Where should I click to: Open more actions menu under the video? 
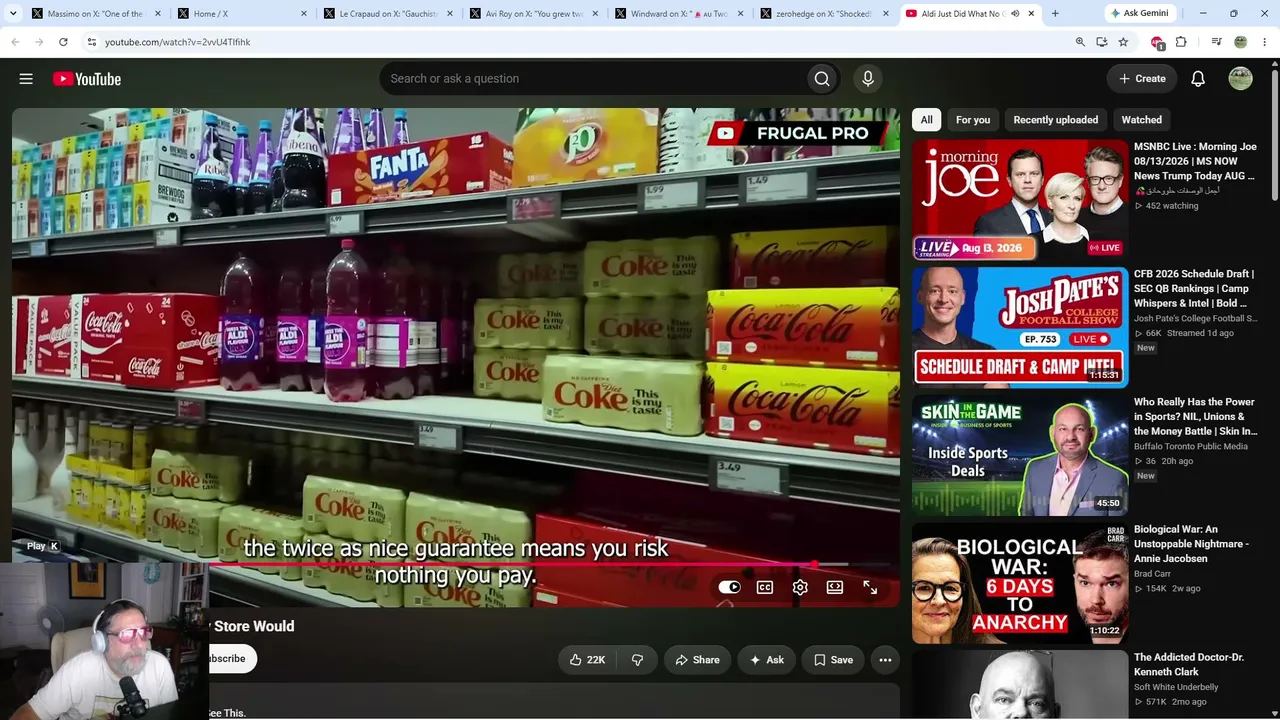tap(885, 660)
